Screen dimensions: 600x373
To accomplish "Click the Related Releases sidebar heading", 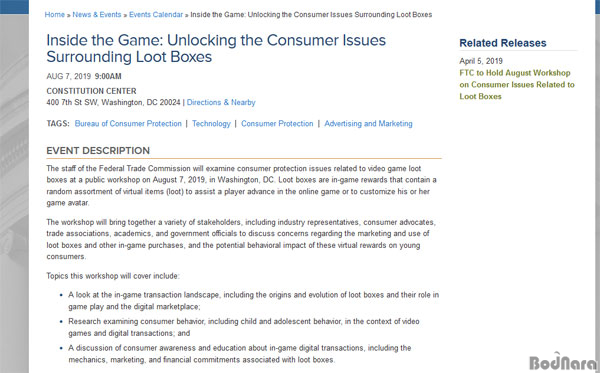I will coord(502,43).
